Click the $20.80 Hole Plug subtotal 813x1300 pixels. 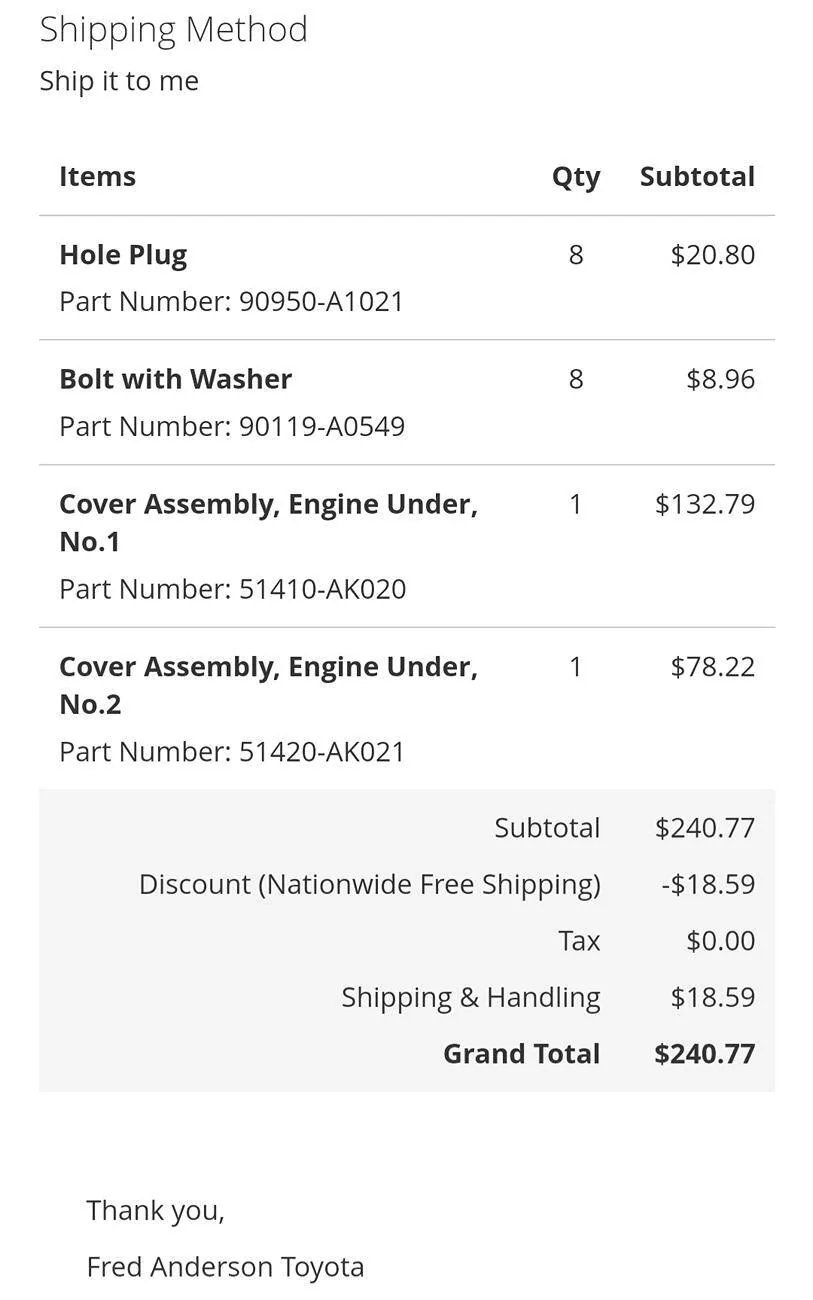(713, 255)
